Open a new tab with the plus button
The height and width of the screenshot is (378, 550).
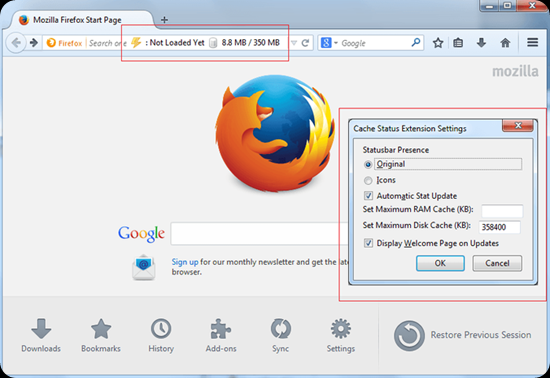pos(164,20)
